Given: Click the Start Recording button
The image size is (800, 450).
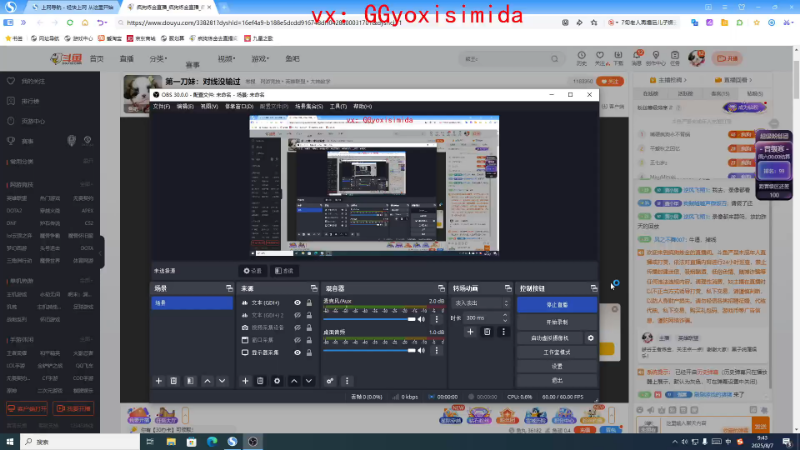Looking at the screenshot, I should click(x=557, y=322).
